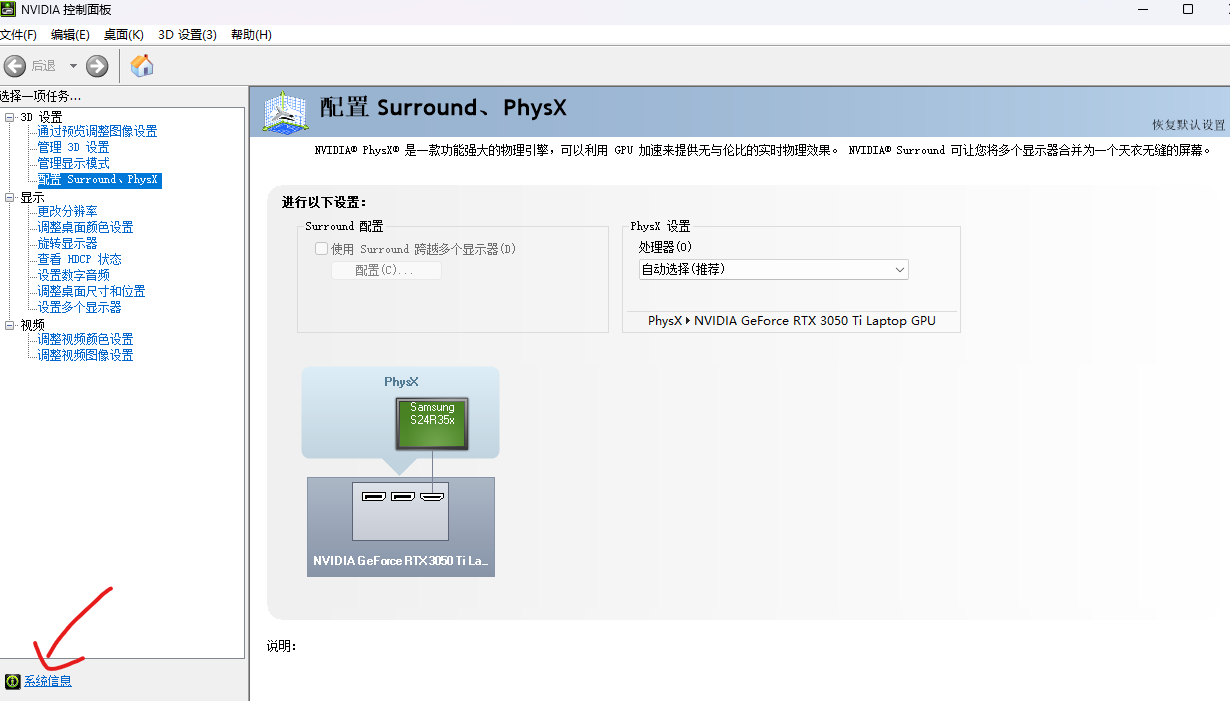Collapse the 3D 设置 tree node

click(x=10, y=117)
